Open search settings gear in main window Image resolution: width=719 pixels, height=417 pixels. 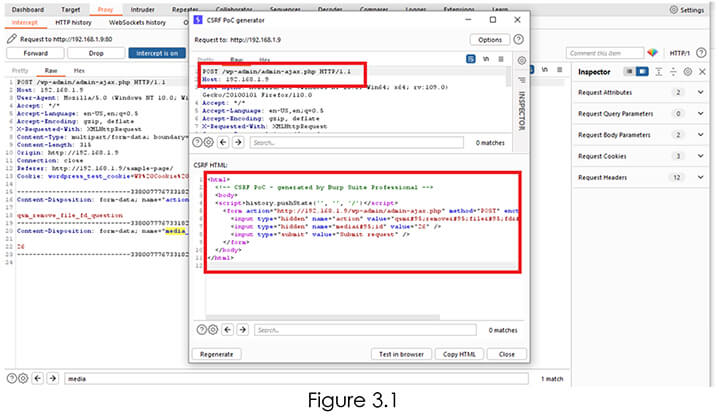[23, 378]
